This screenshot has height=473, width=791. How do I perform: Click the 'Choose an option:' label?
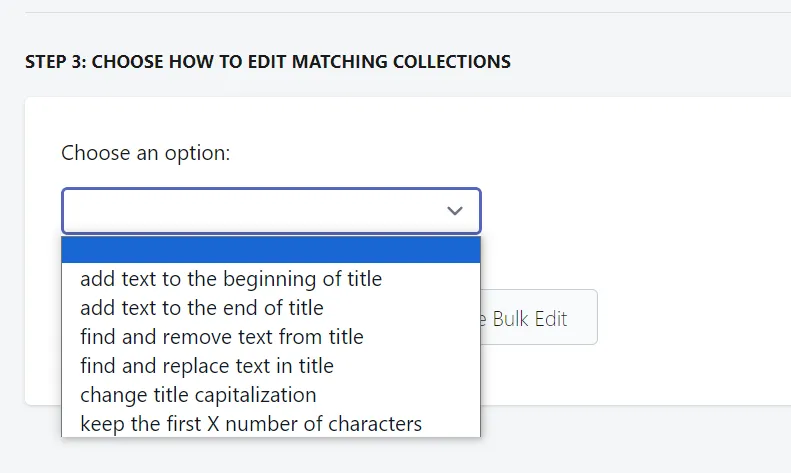[x=145, y=153]
